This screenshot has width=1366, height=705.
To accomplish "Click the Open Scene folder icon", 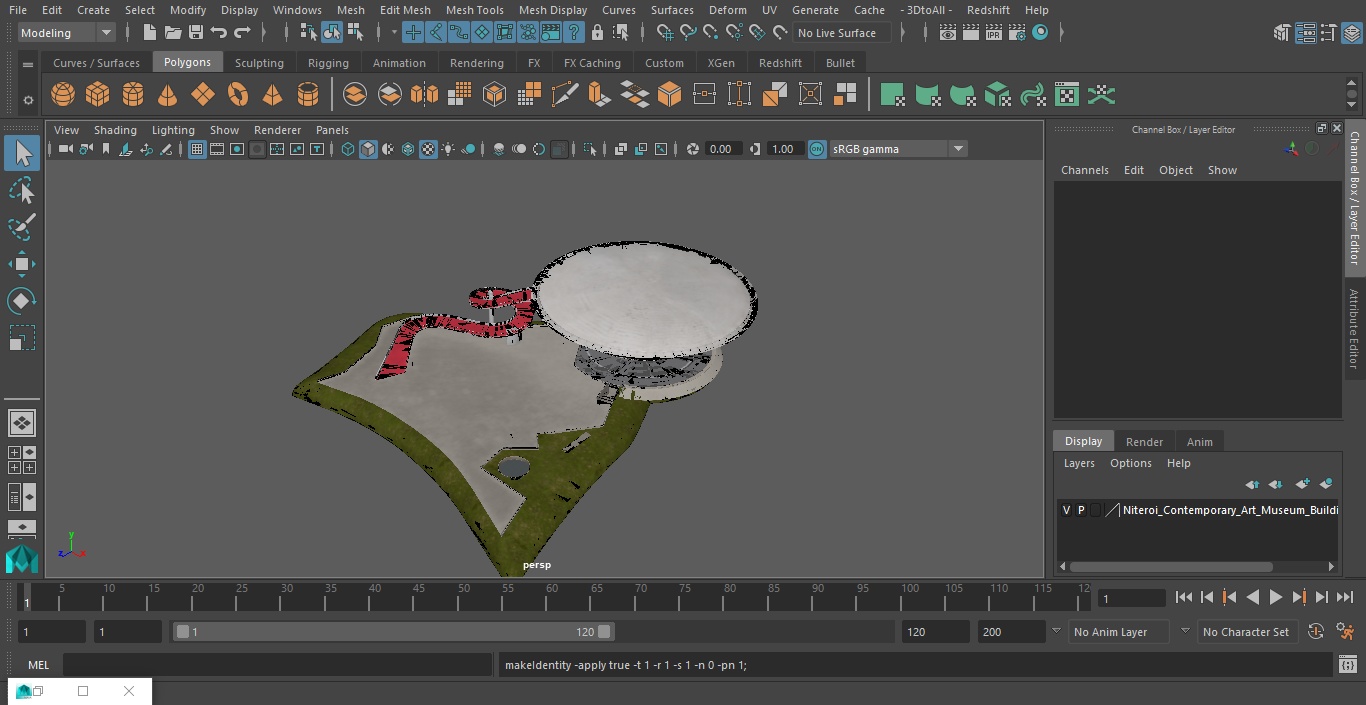I will click(173, 33).
